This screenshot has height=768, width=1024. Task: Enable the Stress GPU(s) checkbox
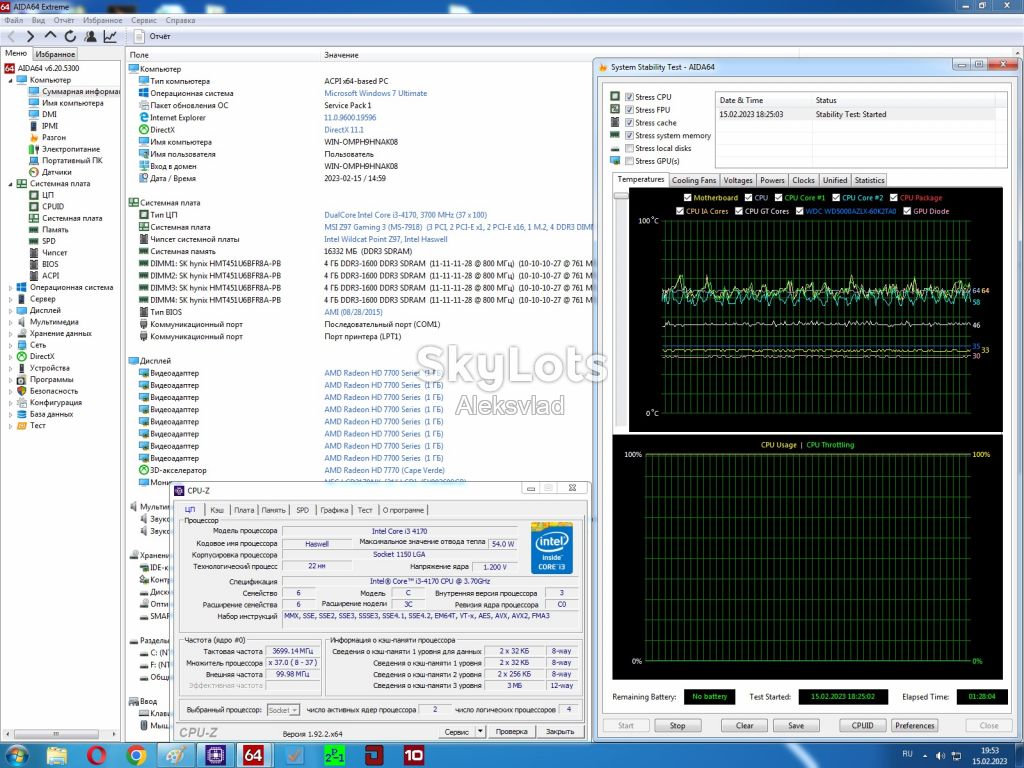(630, 161)
